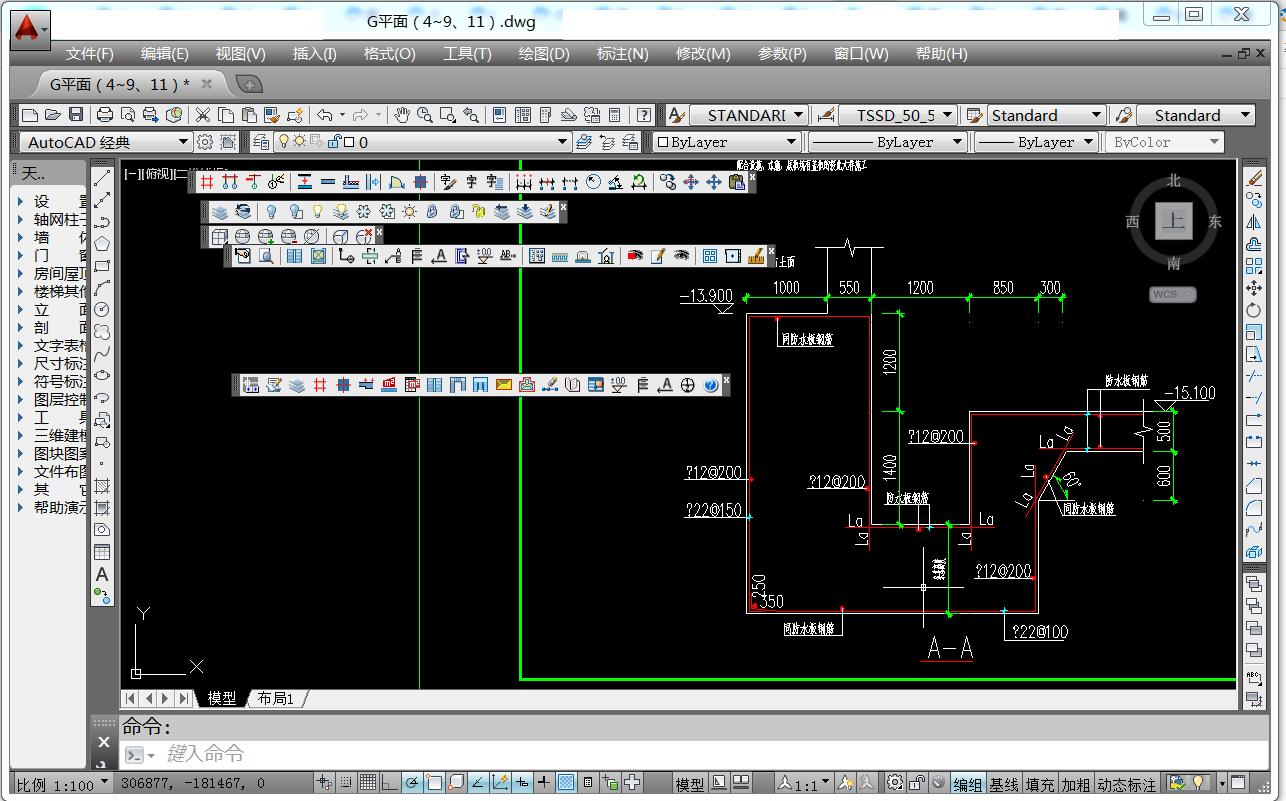Toggle Lineweight display in status bar
Viewport: 1286px width, 801px height.
tap(543, 783)
